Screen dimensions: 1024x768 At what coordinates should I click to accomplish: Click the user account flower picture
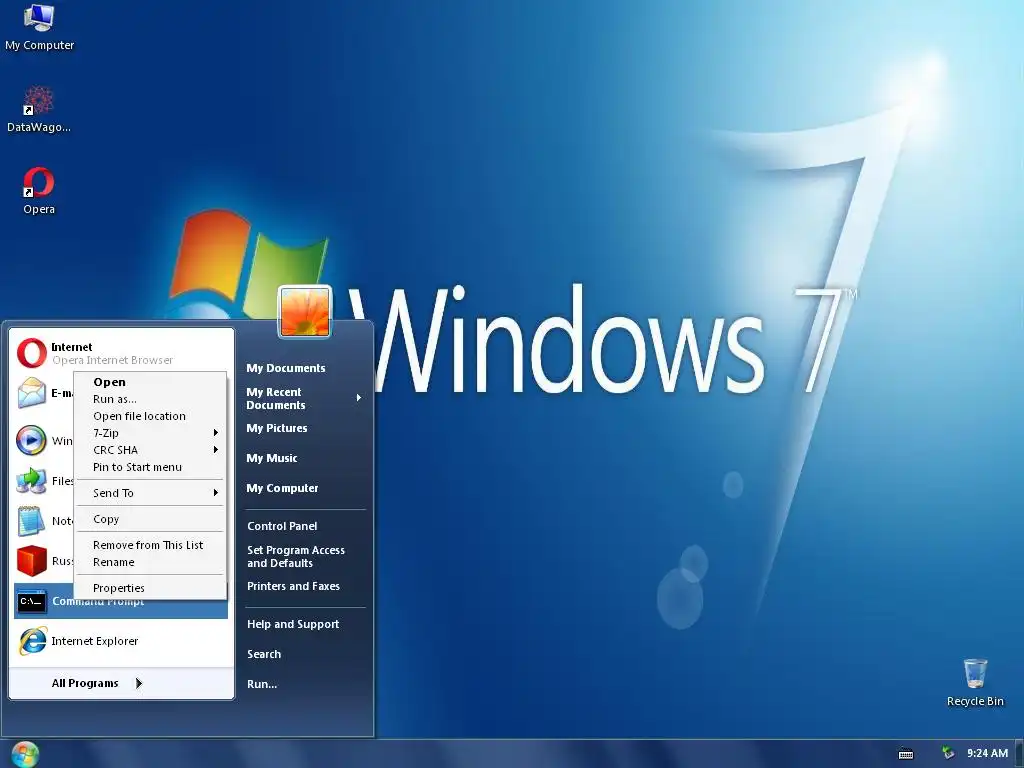305,313
